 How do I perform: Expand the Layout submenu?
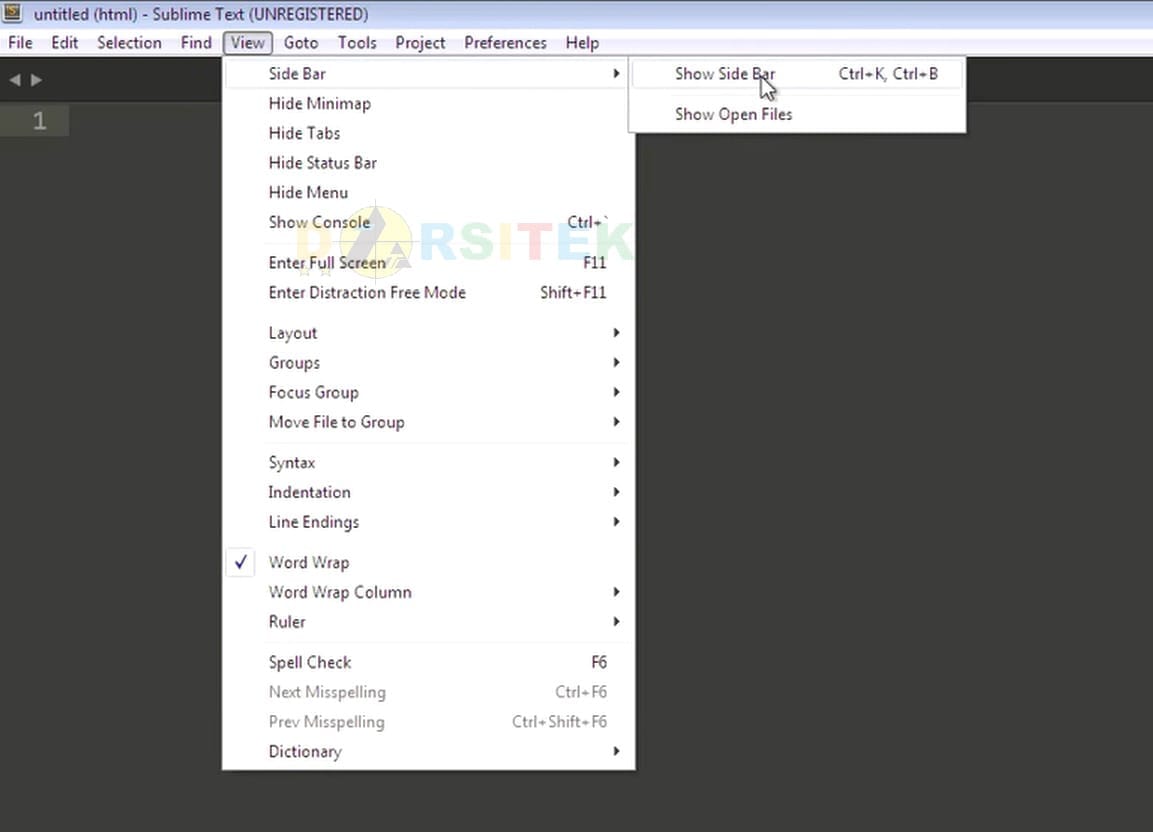click(x=429, y=333)
